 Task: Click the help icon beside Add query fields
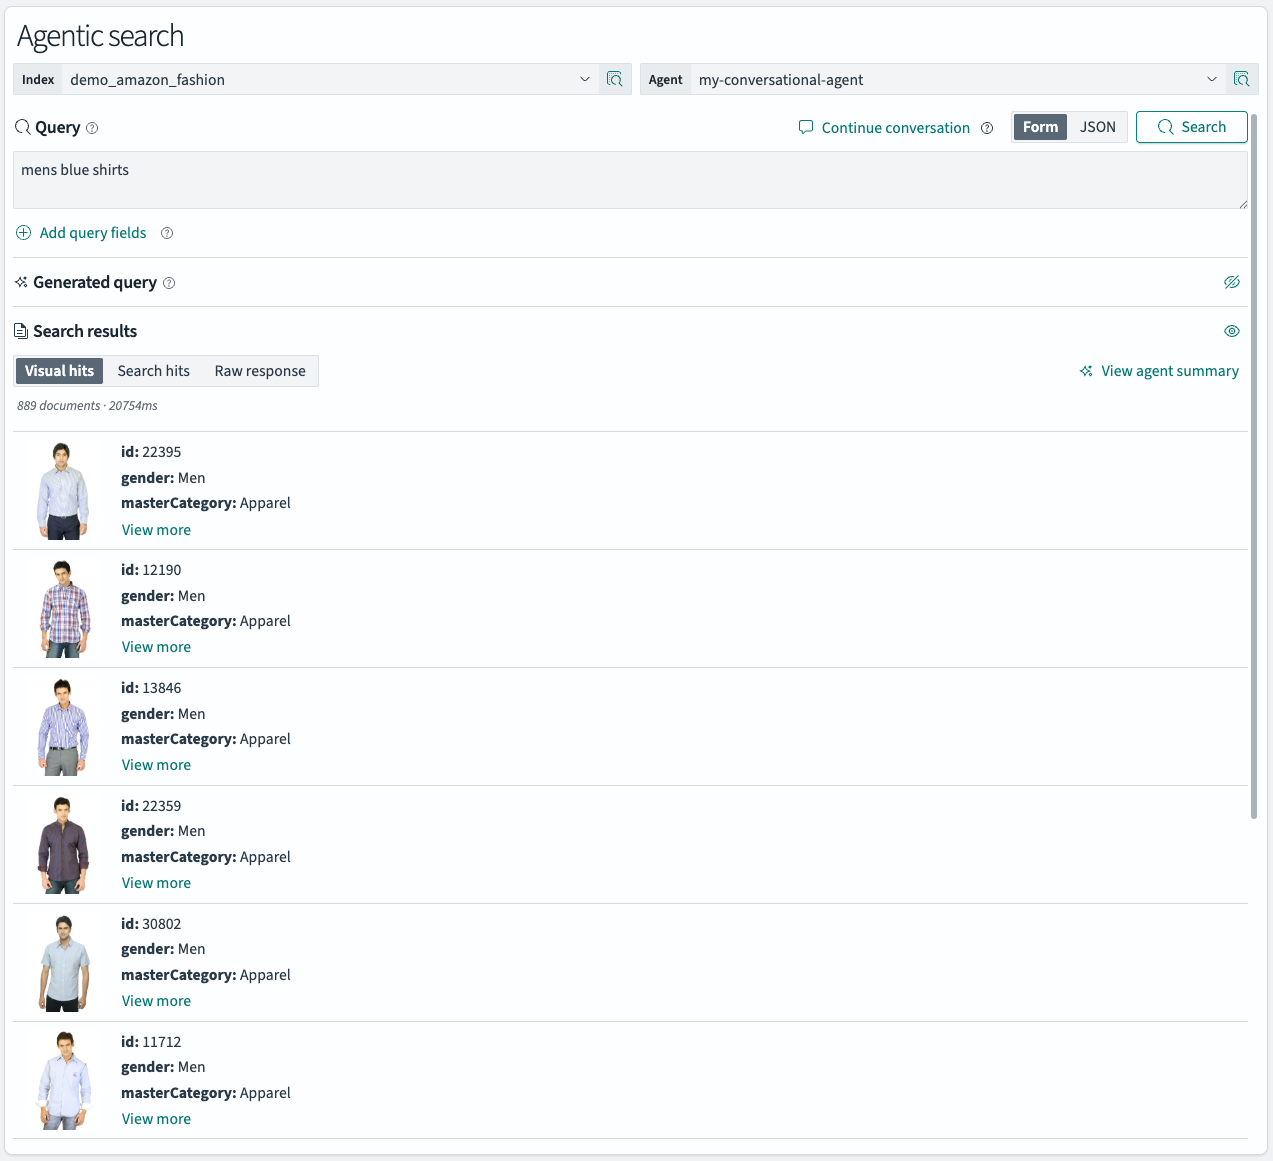166,233
